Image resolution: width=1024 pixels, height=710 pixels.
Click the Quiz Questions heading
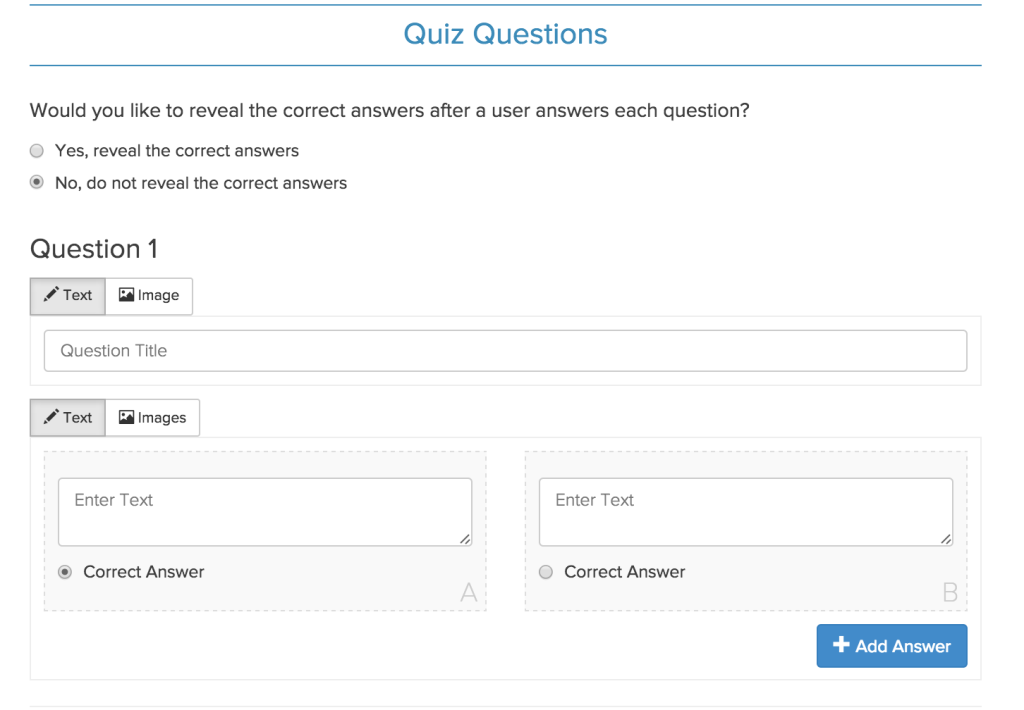coord(505,34)
